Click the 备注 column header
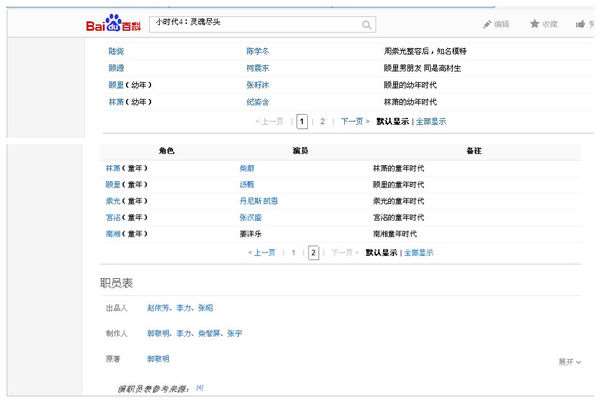Image resolution: width=600 pixels, height=403 pixels. tap(474, 151)
